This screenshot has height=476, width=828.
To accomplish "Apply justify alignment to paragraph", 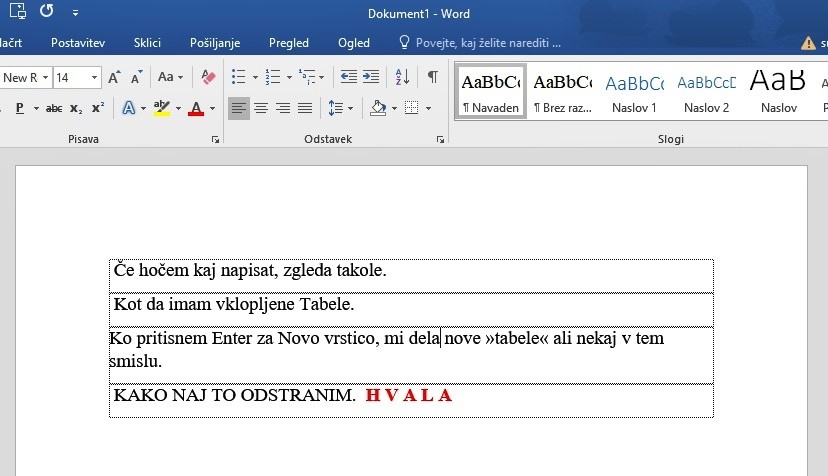I will pyautogui.click(x=305, y=108).
